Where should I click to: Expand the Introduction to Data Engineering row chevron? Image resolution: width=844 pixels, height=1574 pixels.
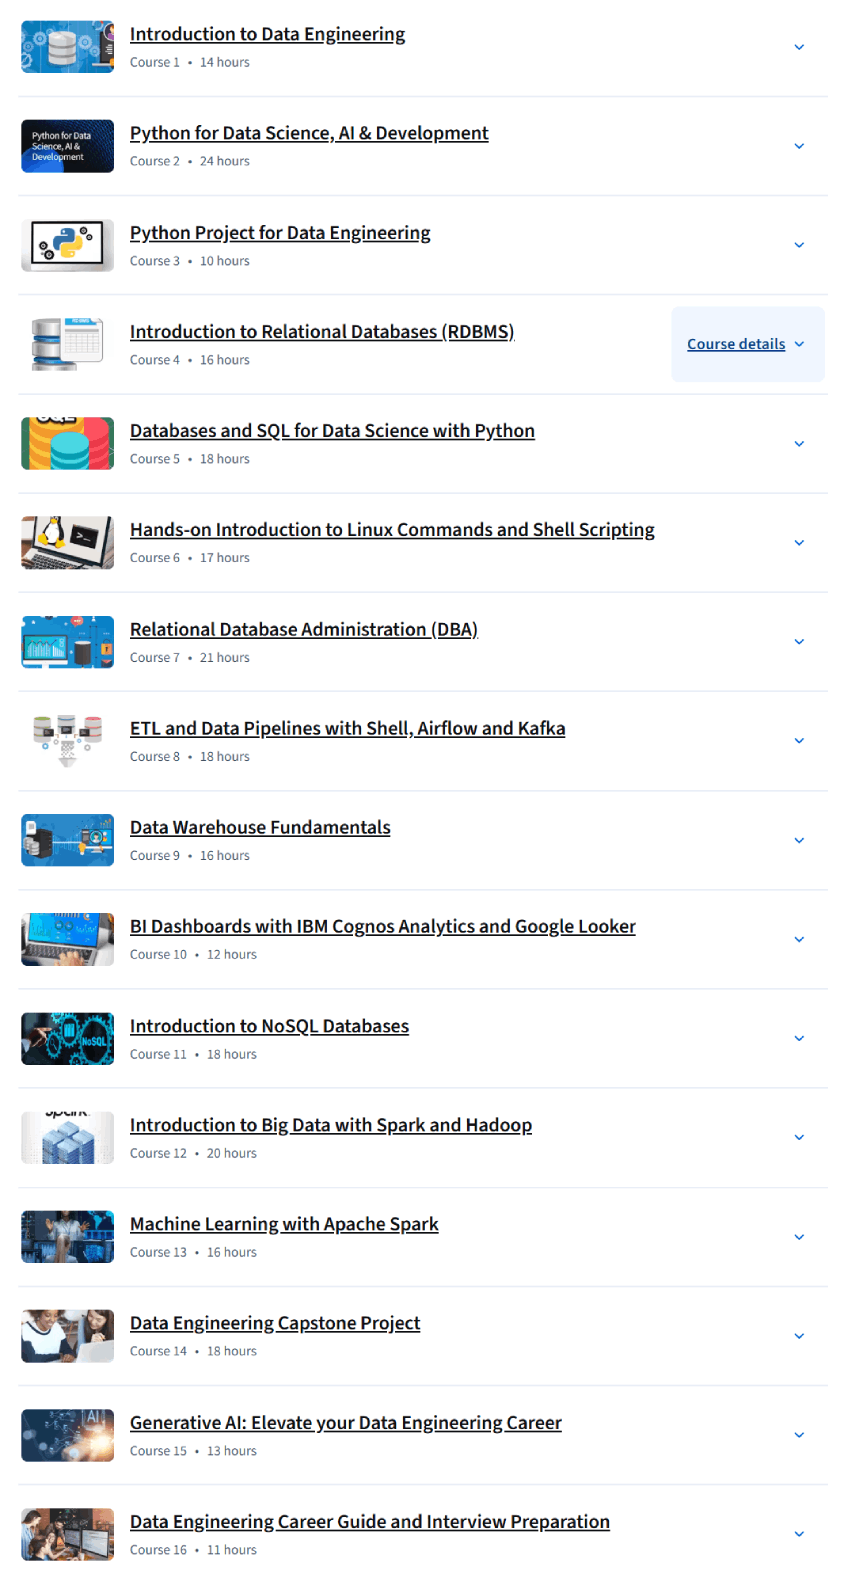[x=799, y=47]
